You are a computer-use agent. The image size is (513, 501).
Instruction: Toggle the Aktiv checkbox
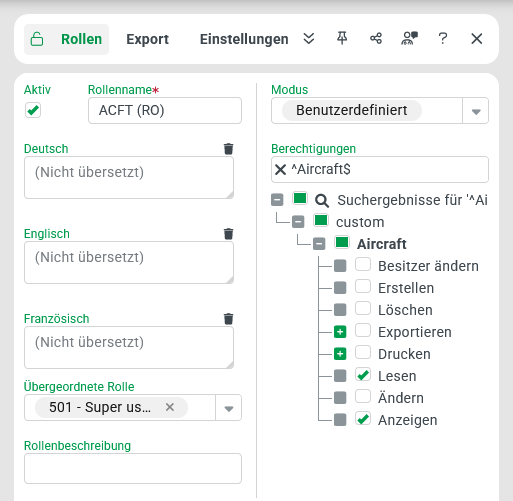pyautogui.click(x=33, y=110)
